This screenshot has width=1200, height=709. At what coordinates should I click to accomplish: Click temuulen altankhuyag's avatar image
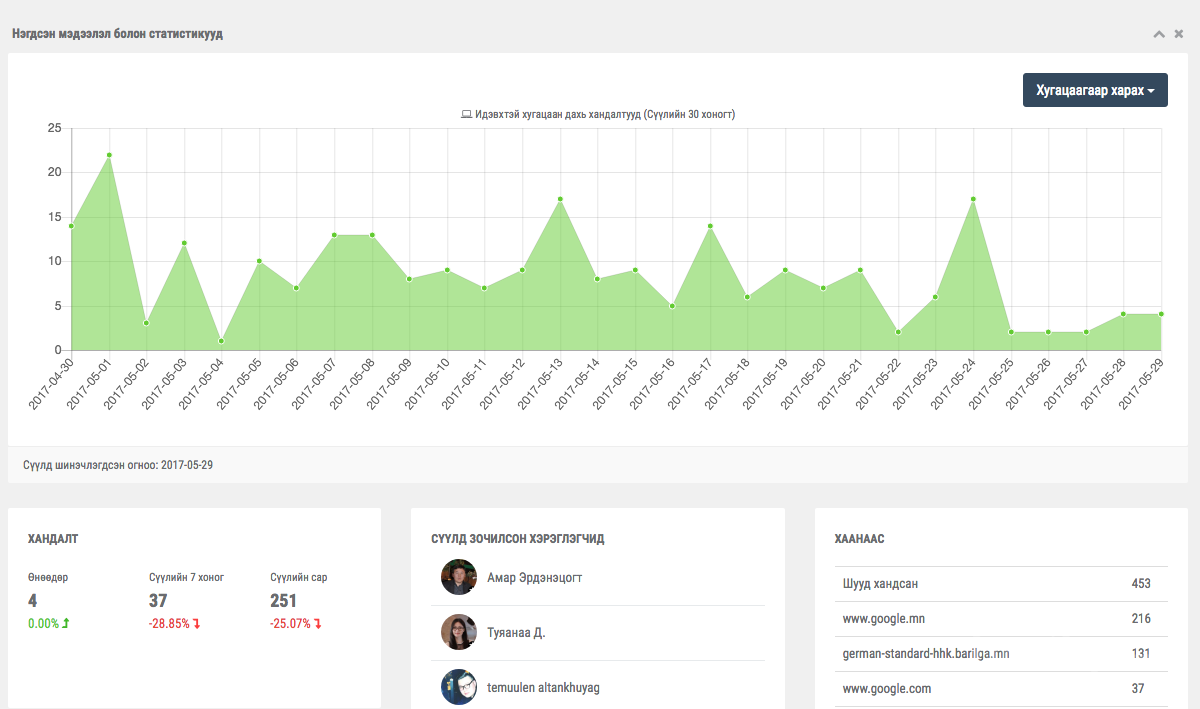pos(458,687)
